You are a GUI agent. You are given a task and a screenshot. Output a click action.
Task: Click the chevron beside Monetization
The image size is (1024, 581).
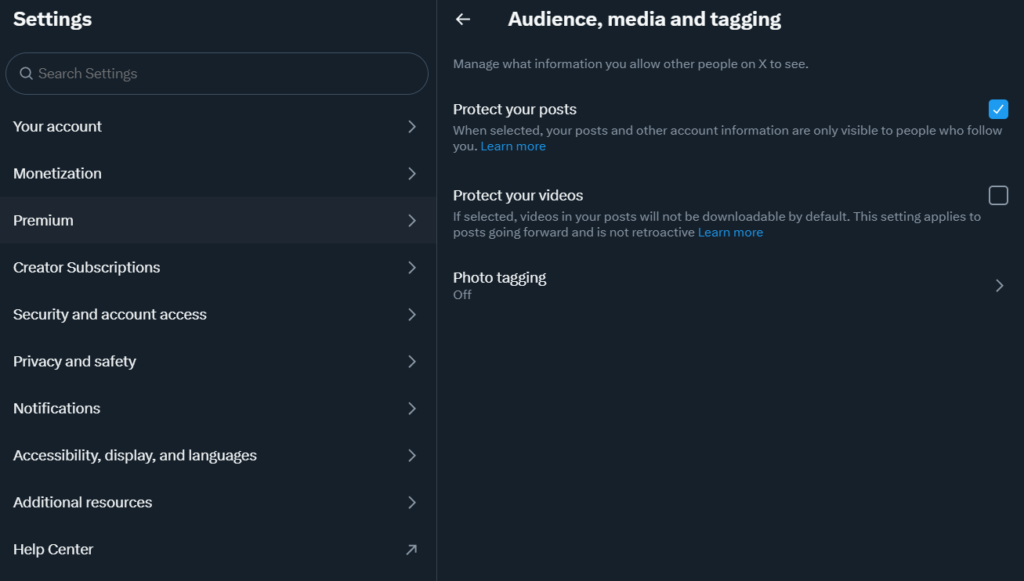[x=412, y=174]
